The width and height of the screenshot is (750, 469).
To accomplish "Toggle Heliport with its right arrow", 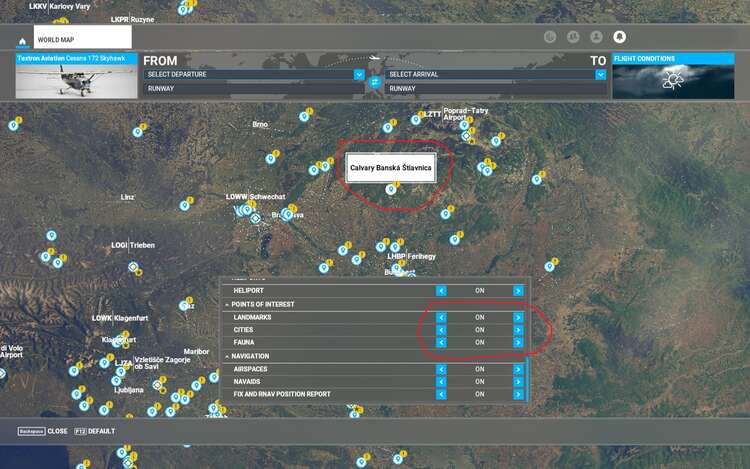I will (518, 291).
